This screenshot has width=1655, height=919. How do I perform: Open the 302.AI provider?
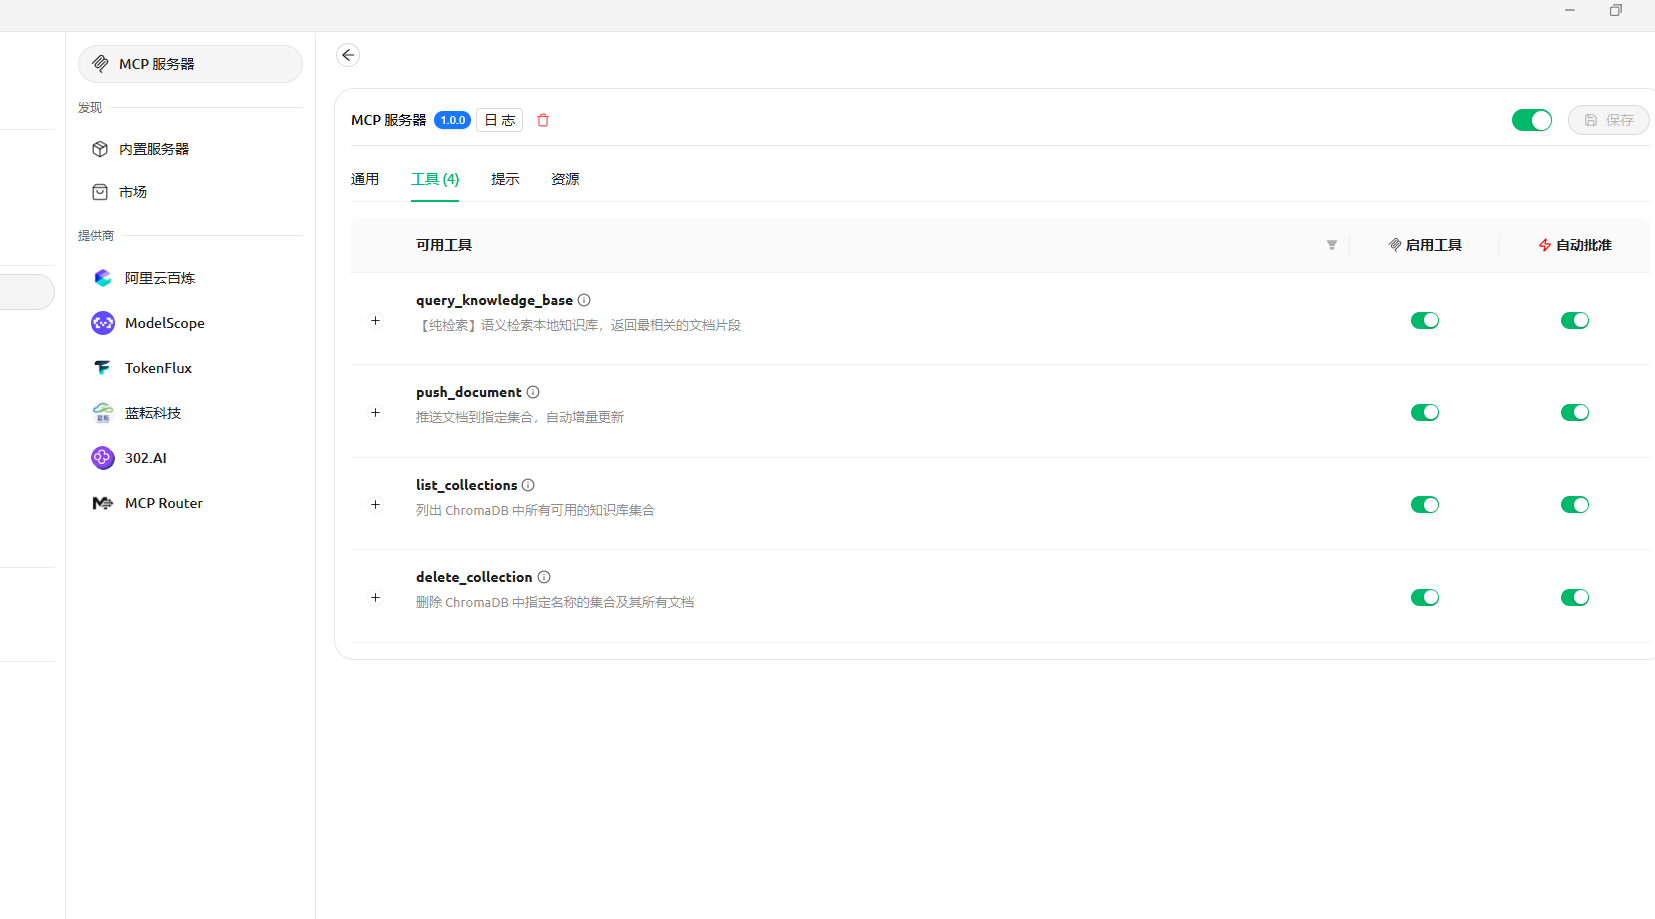[190, 458]
